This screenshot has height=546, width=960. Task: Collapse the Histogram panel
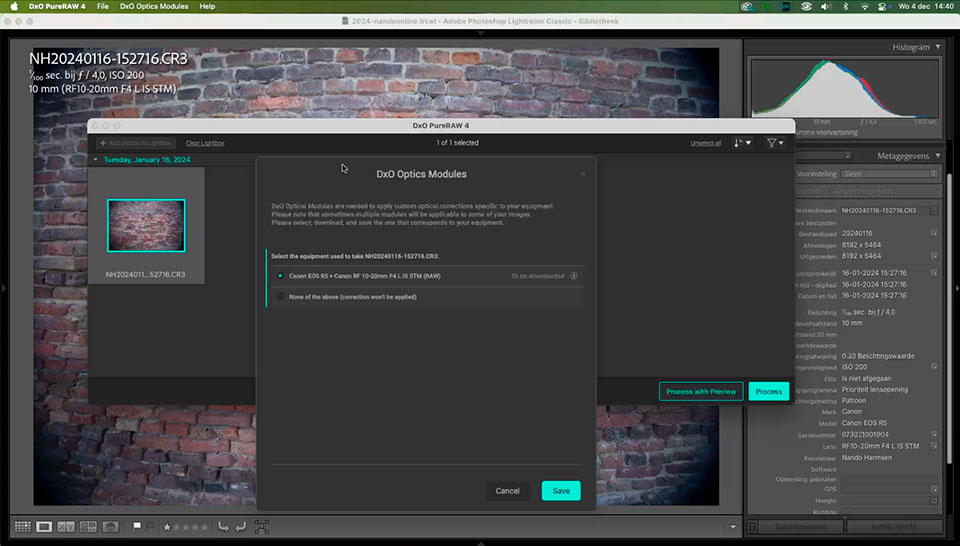pos(938,47)
